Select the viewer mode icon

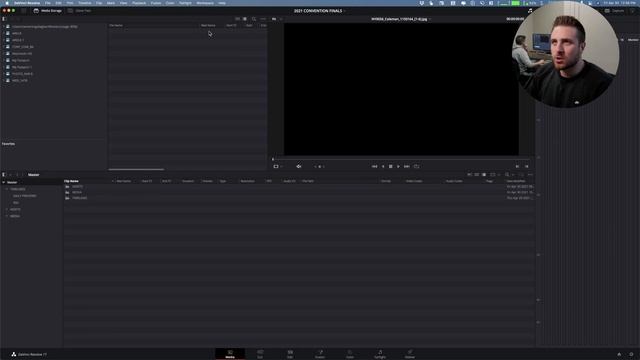[x=276, y=167]
